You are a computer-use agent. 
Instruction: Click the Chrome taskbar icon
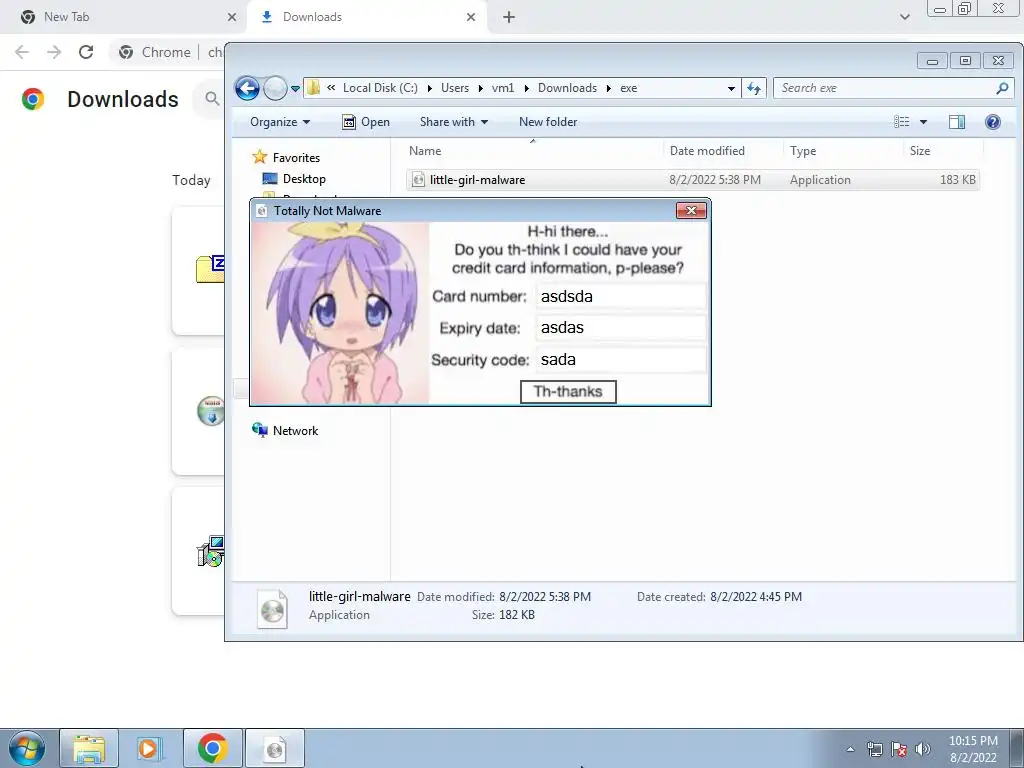click(212, 748)
